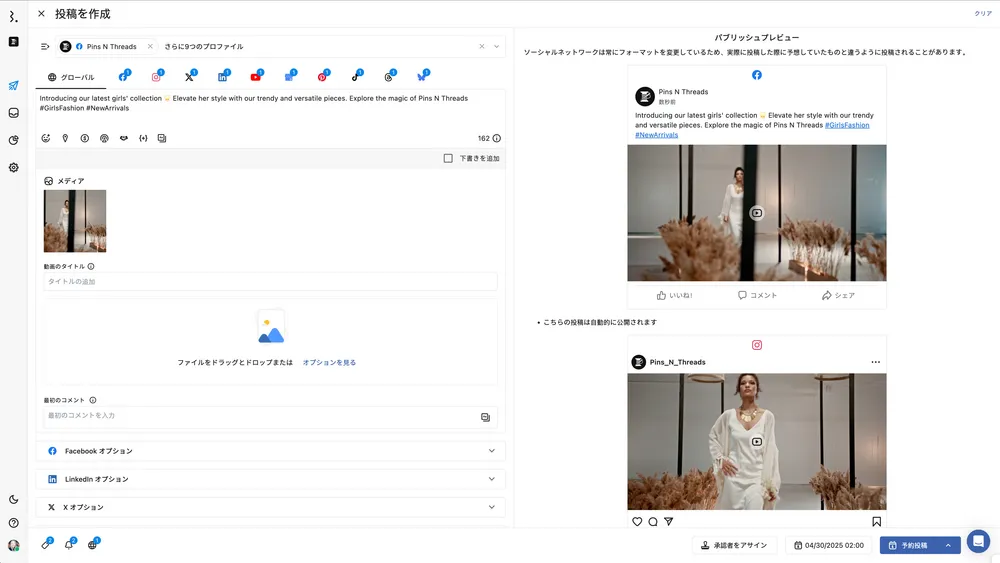Switch to the LinkedIn network tab
The image size is (1000, 563).
coord(223,77)
